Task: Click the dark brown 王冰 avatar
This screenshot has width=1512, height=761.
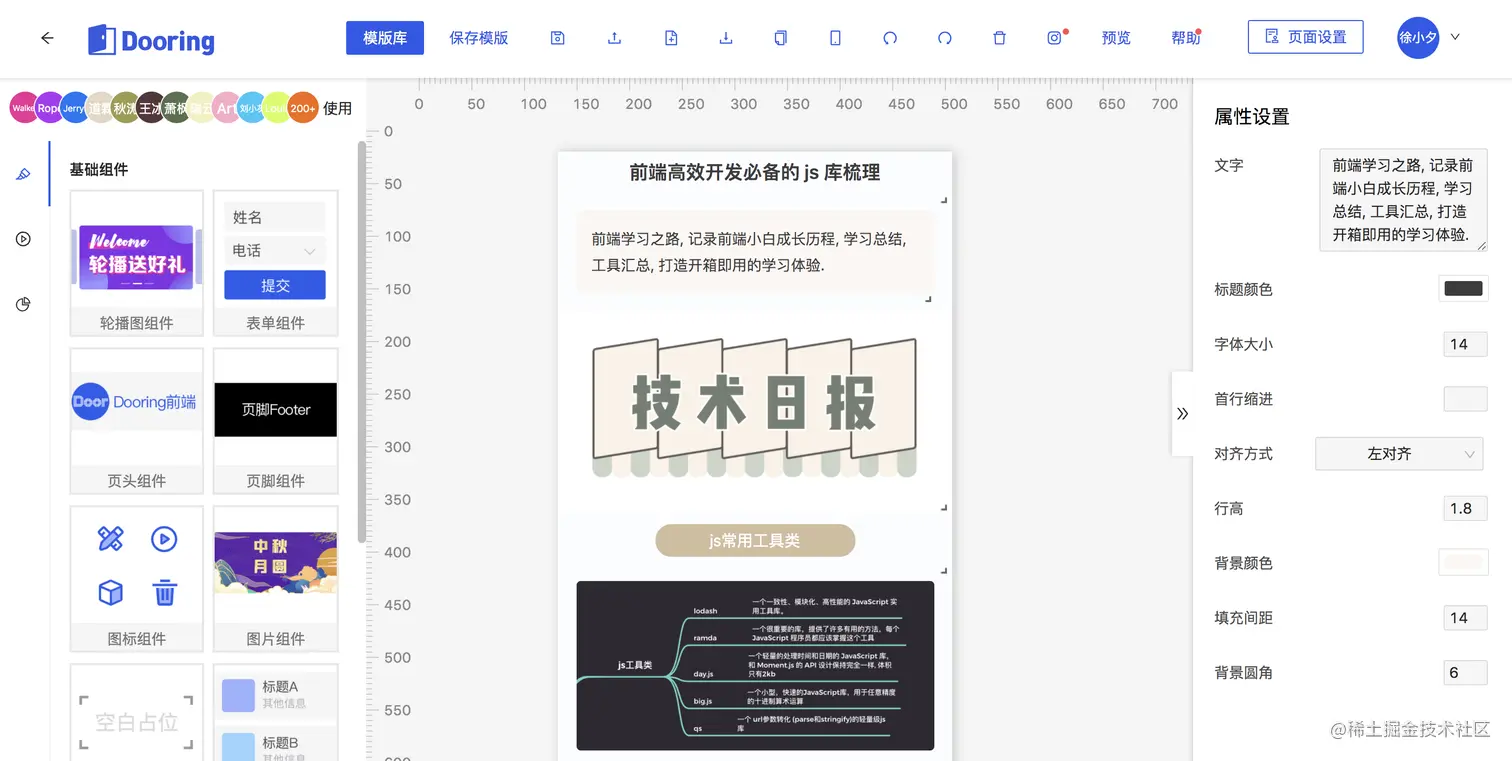Action: click(x=150, y=108)
